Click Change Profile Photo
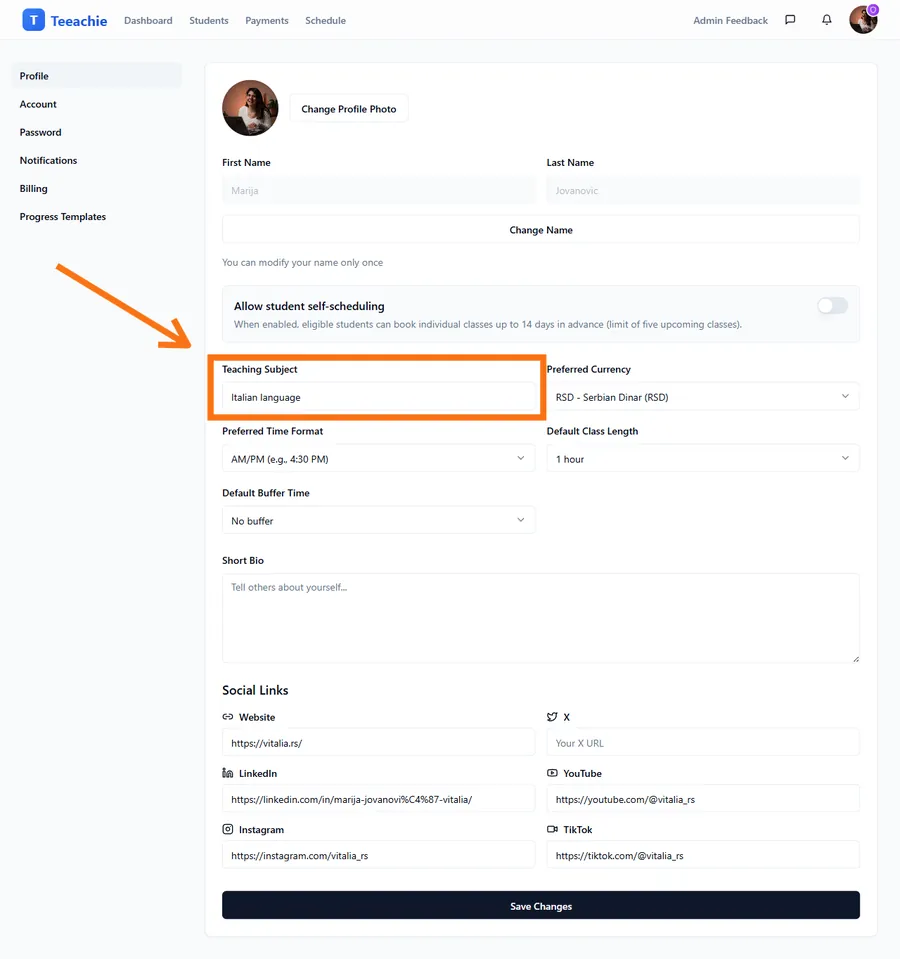900x959 pixels. (348, 108)
